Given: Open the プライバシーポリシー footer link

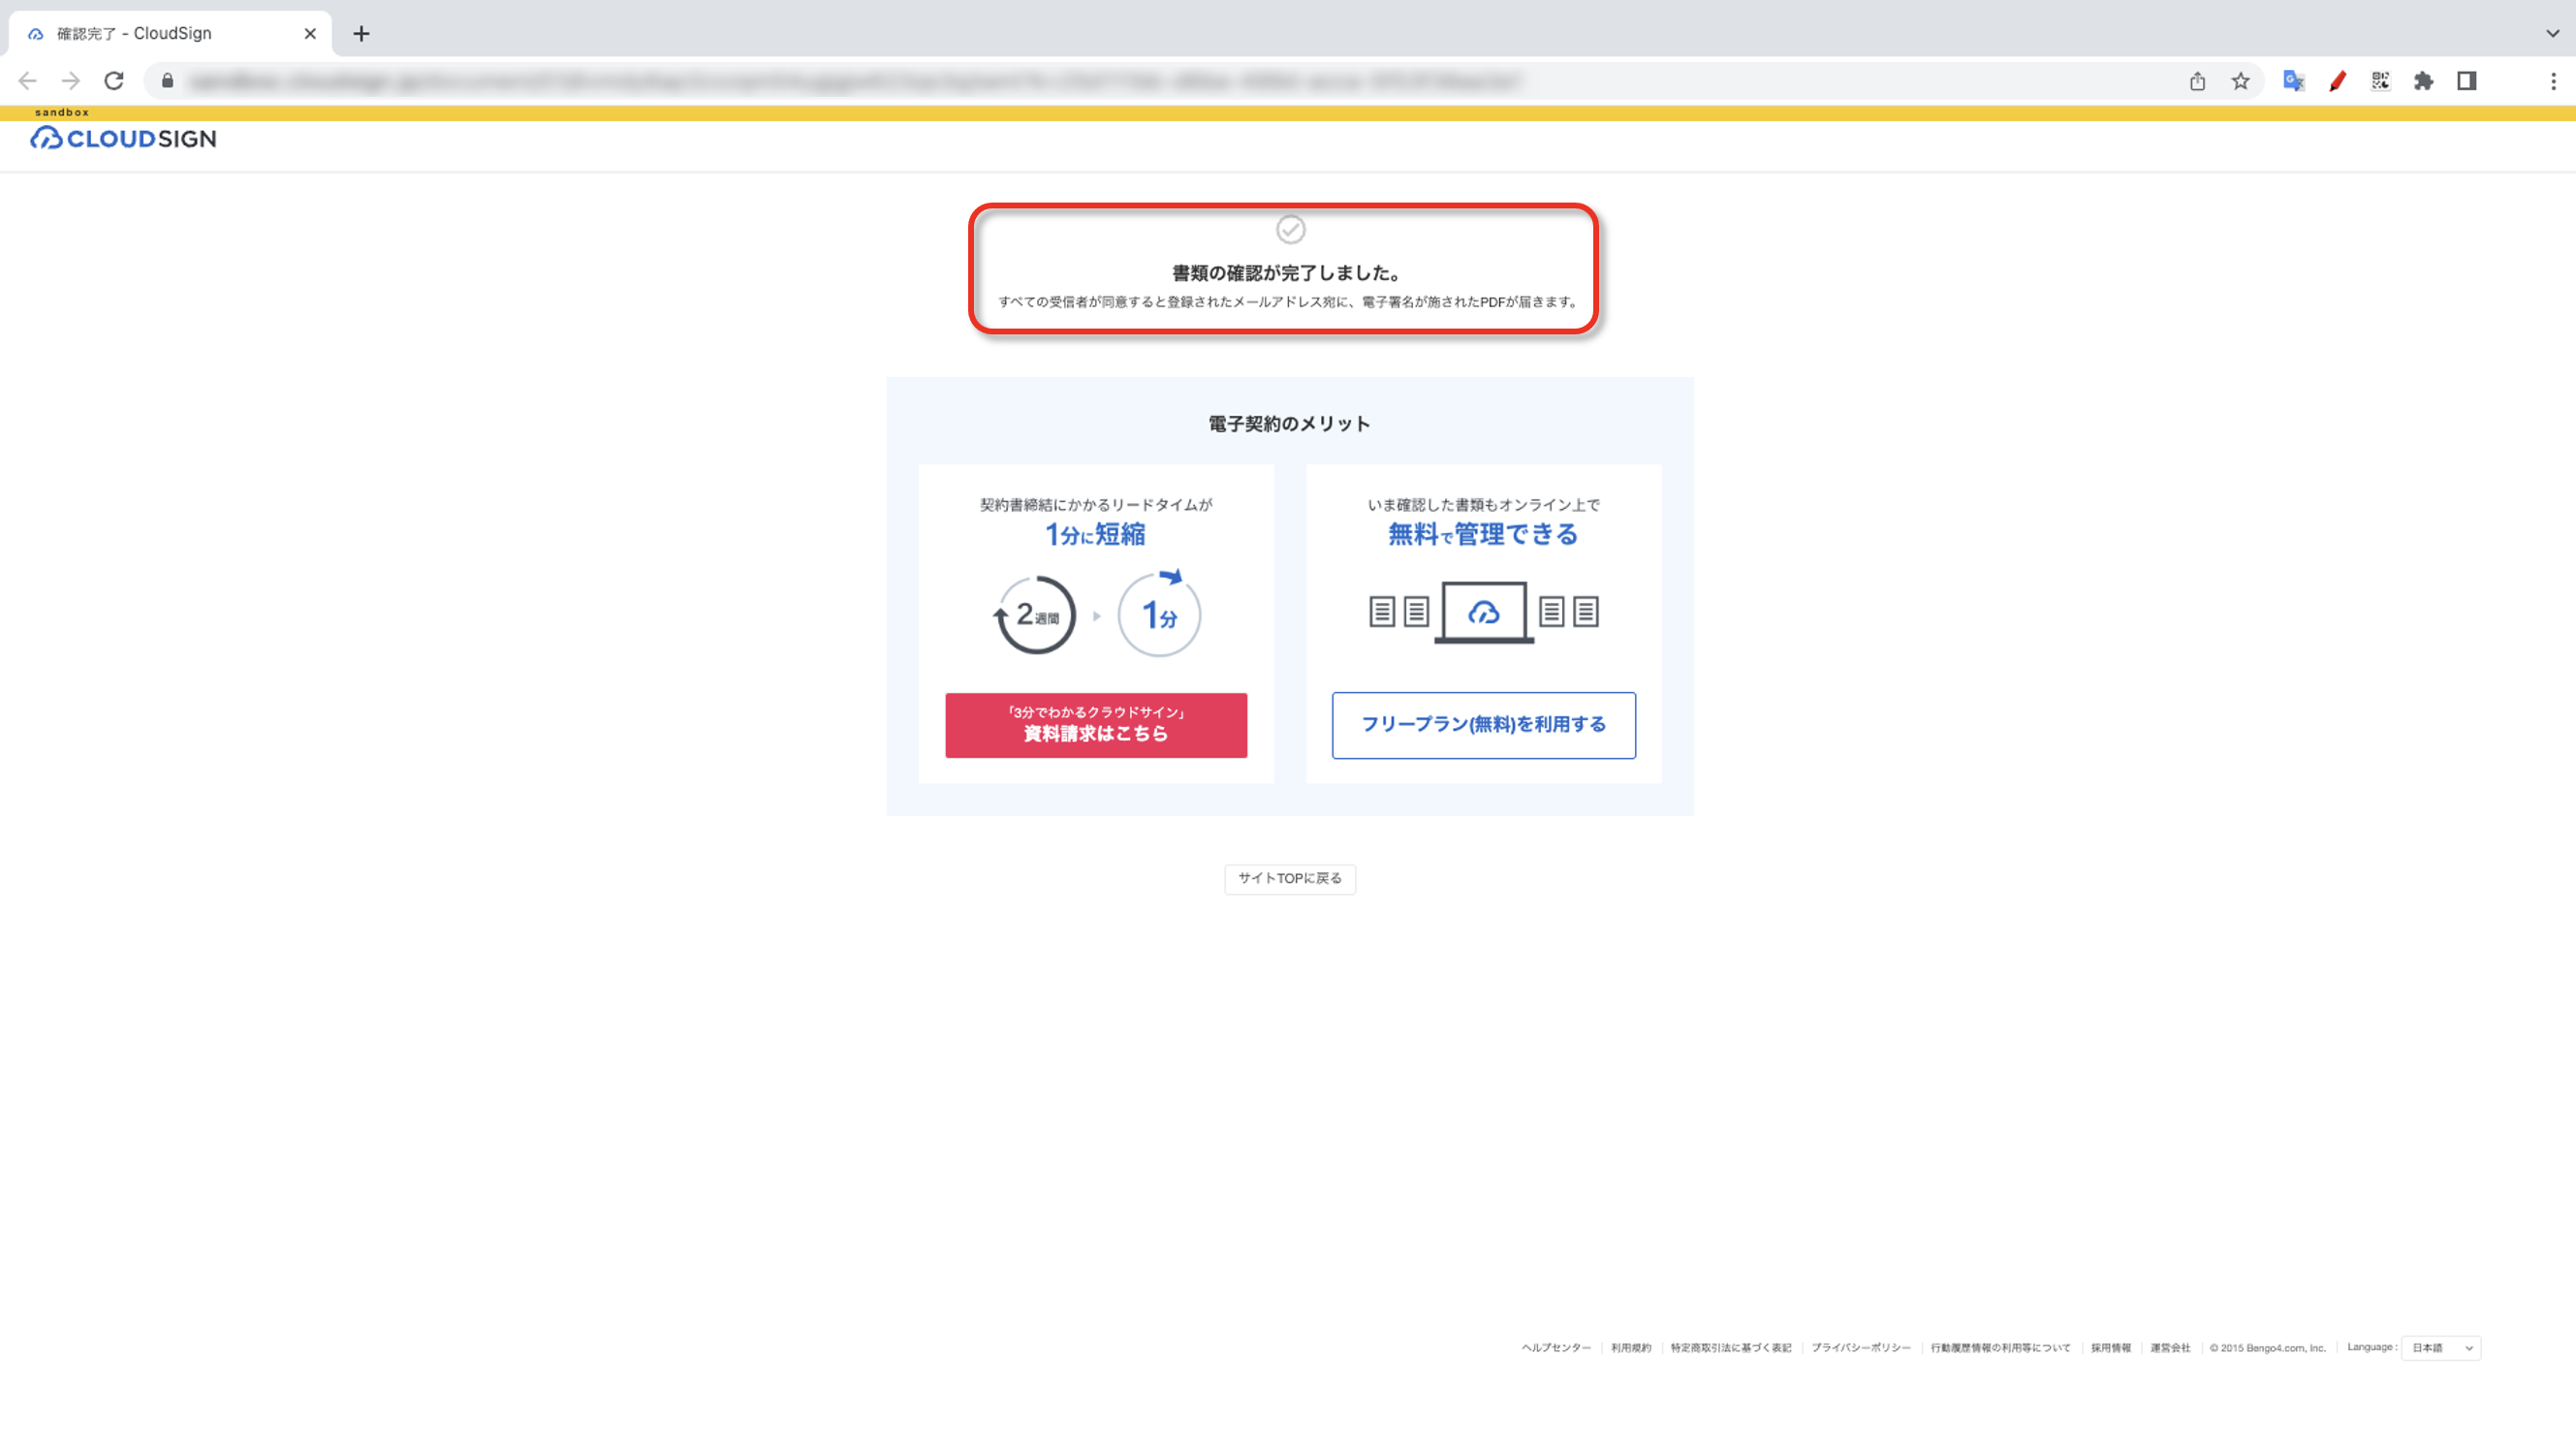Looking at the screenshot, I should [x=1860, y=1348].
